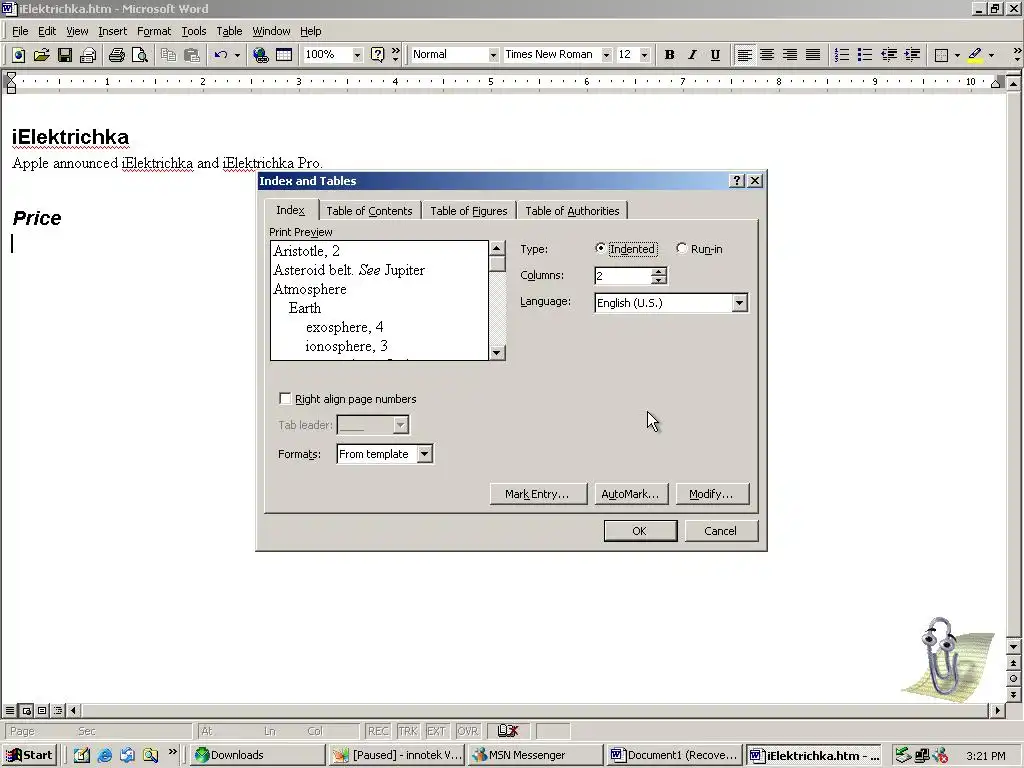The image size is (1024, 768).
Task: Open the Highlight color dropdown arrow
Action: click(x=991, y=55)
